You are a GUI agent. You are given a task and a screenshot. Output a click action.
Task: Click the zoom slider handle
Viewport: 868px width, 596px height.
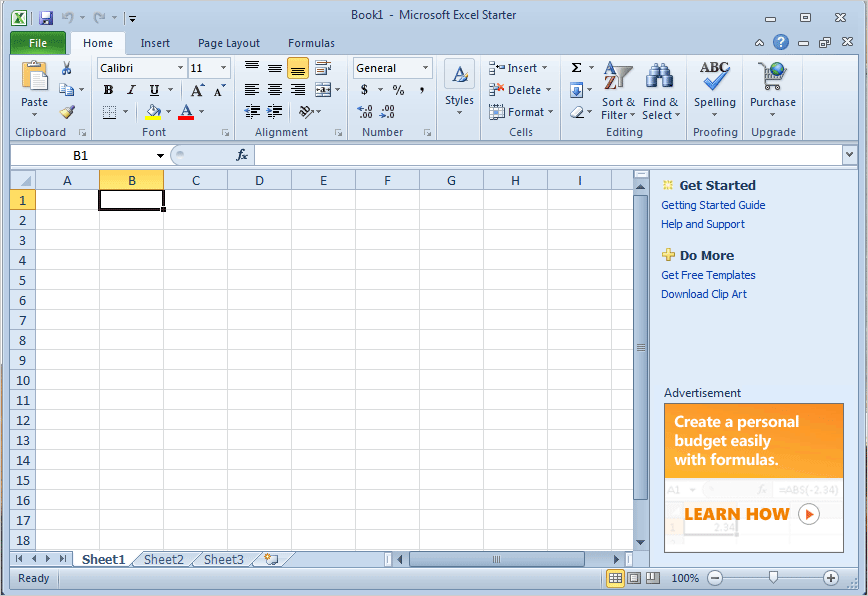coord(773,578)
